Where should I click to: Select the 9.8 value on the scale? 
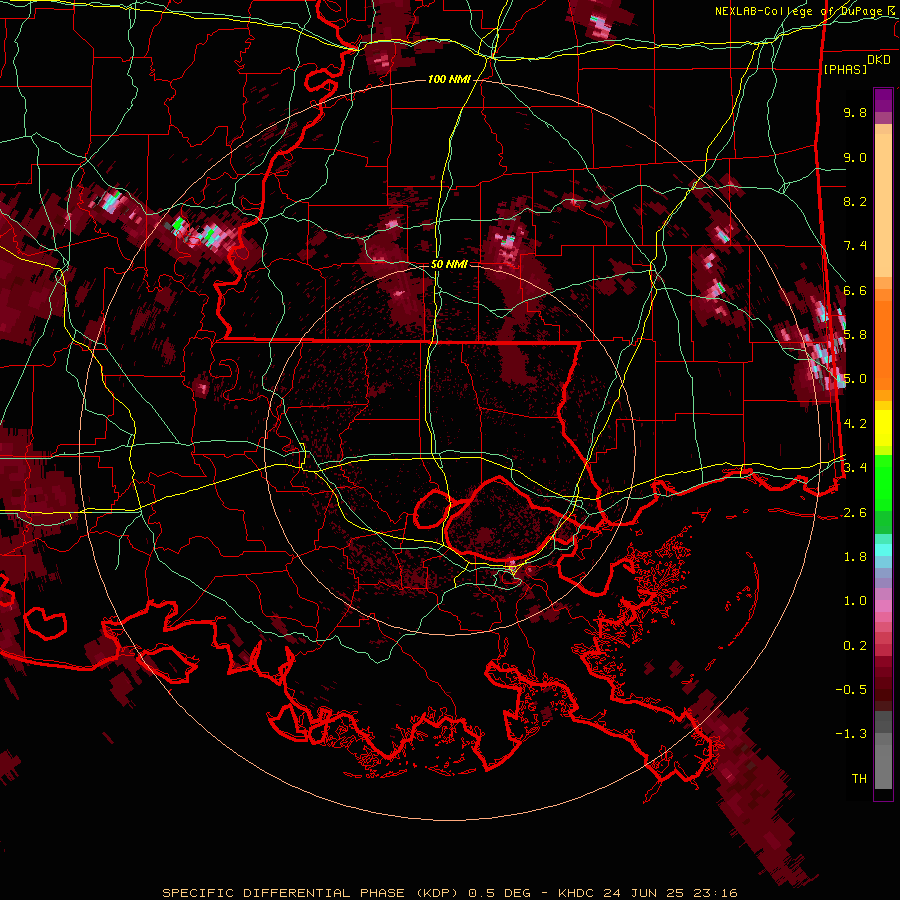pyautogui.click(x=855, y=112)
